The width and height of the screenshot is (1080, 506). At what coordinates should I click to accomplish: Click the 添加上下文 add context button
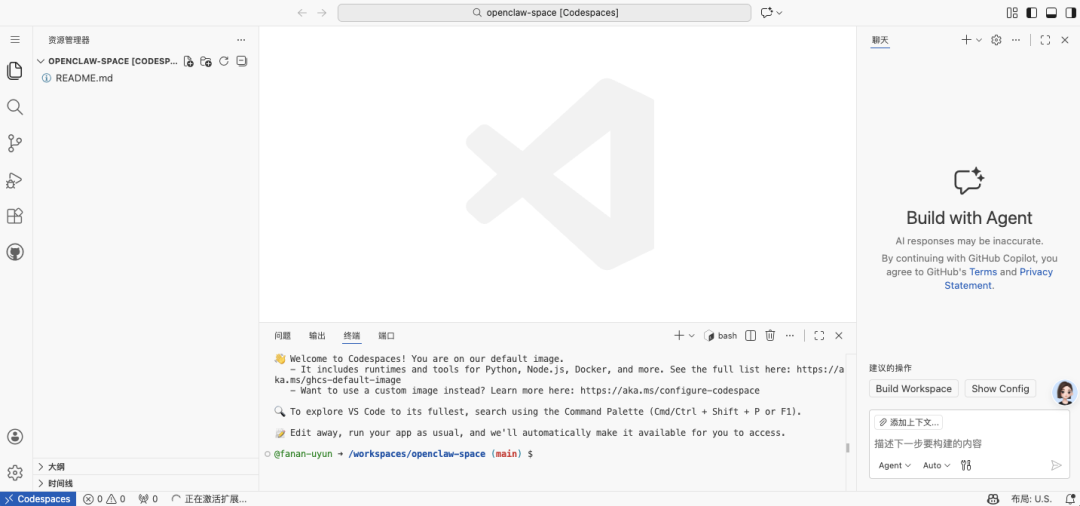coord(908,422)
